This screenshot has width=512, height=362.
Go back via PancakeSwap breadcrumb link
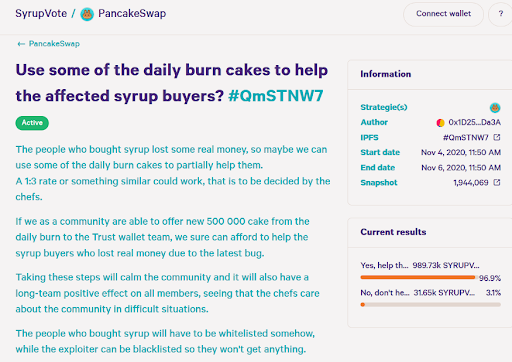pos(54,44)
